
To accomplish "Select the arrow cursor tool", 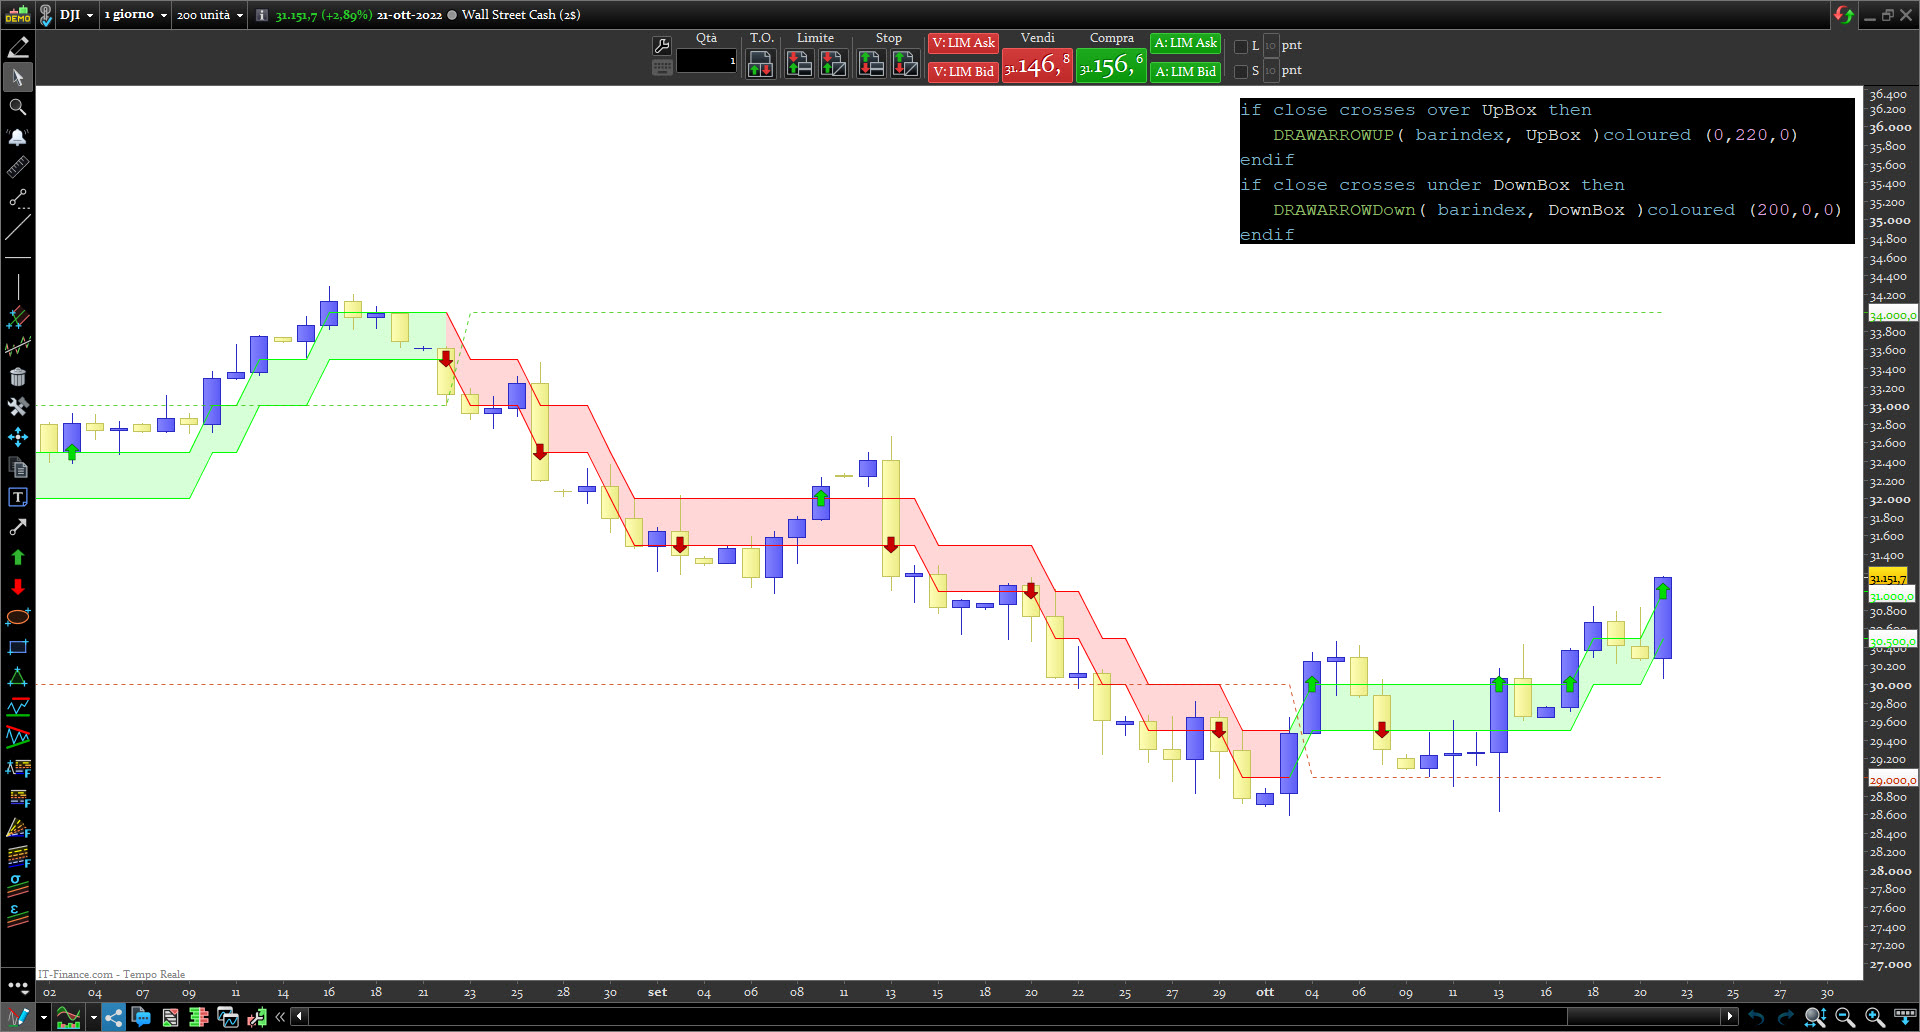I will tap(18, 77).
